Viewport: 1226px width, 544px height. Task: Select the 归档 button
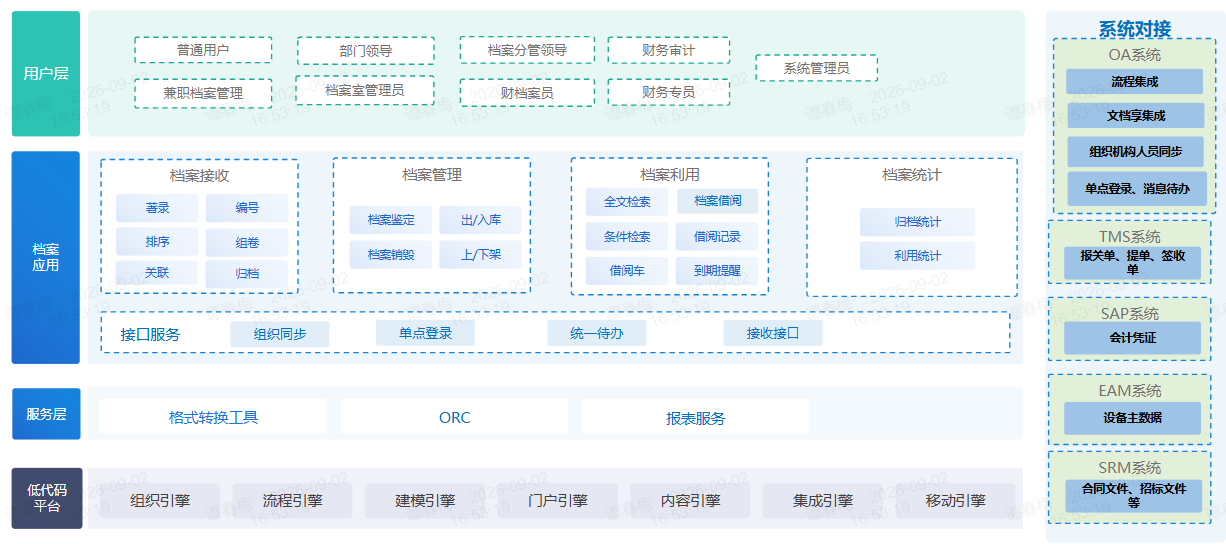(x=247, y=273)
